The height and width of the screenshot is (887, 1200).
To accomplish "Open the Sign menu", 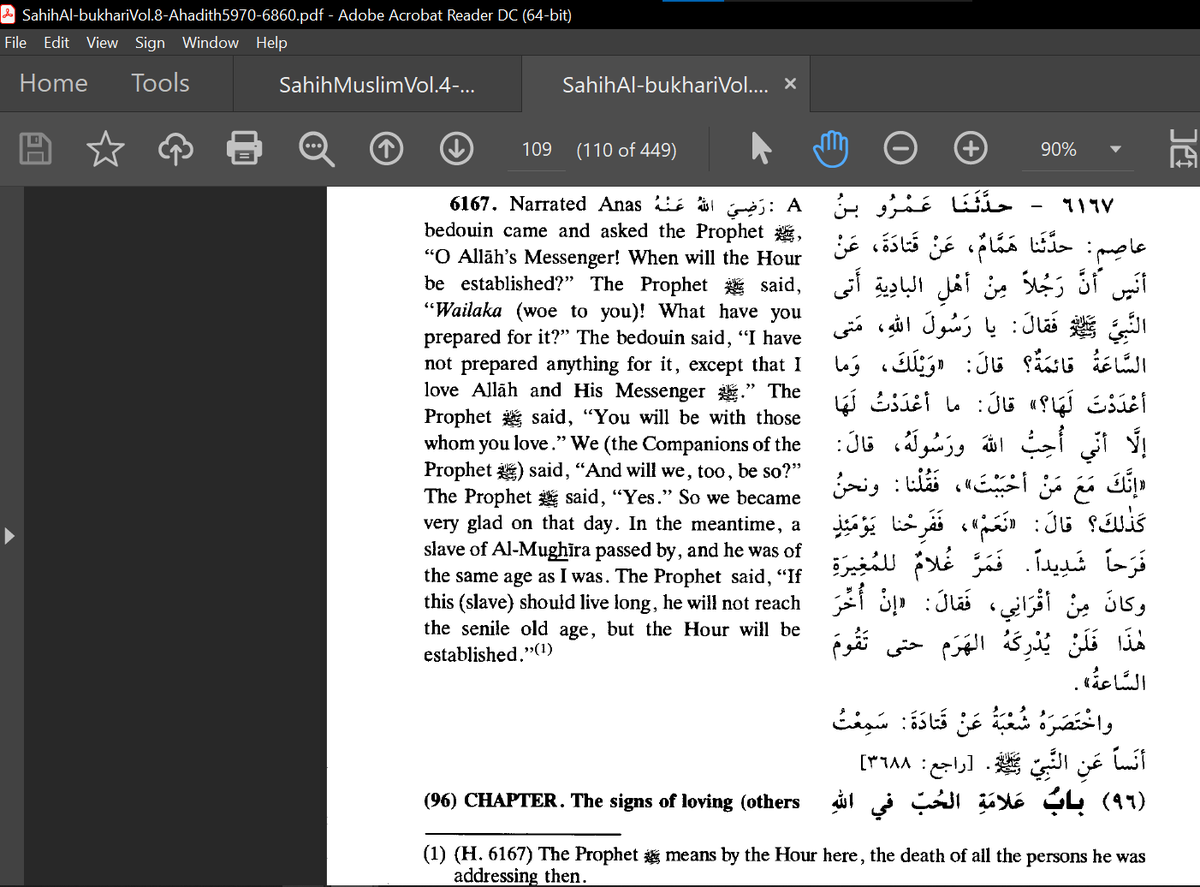I will pyautogui.click(x=150, y=42).
